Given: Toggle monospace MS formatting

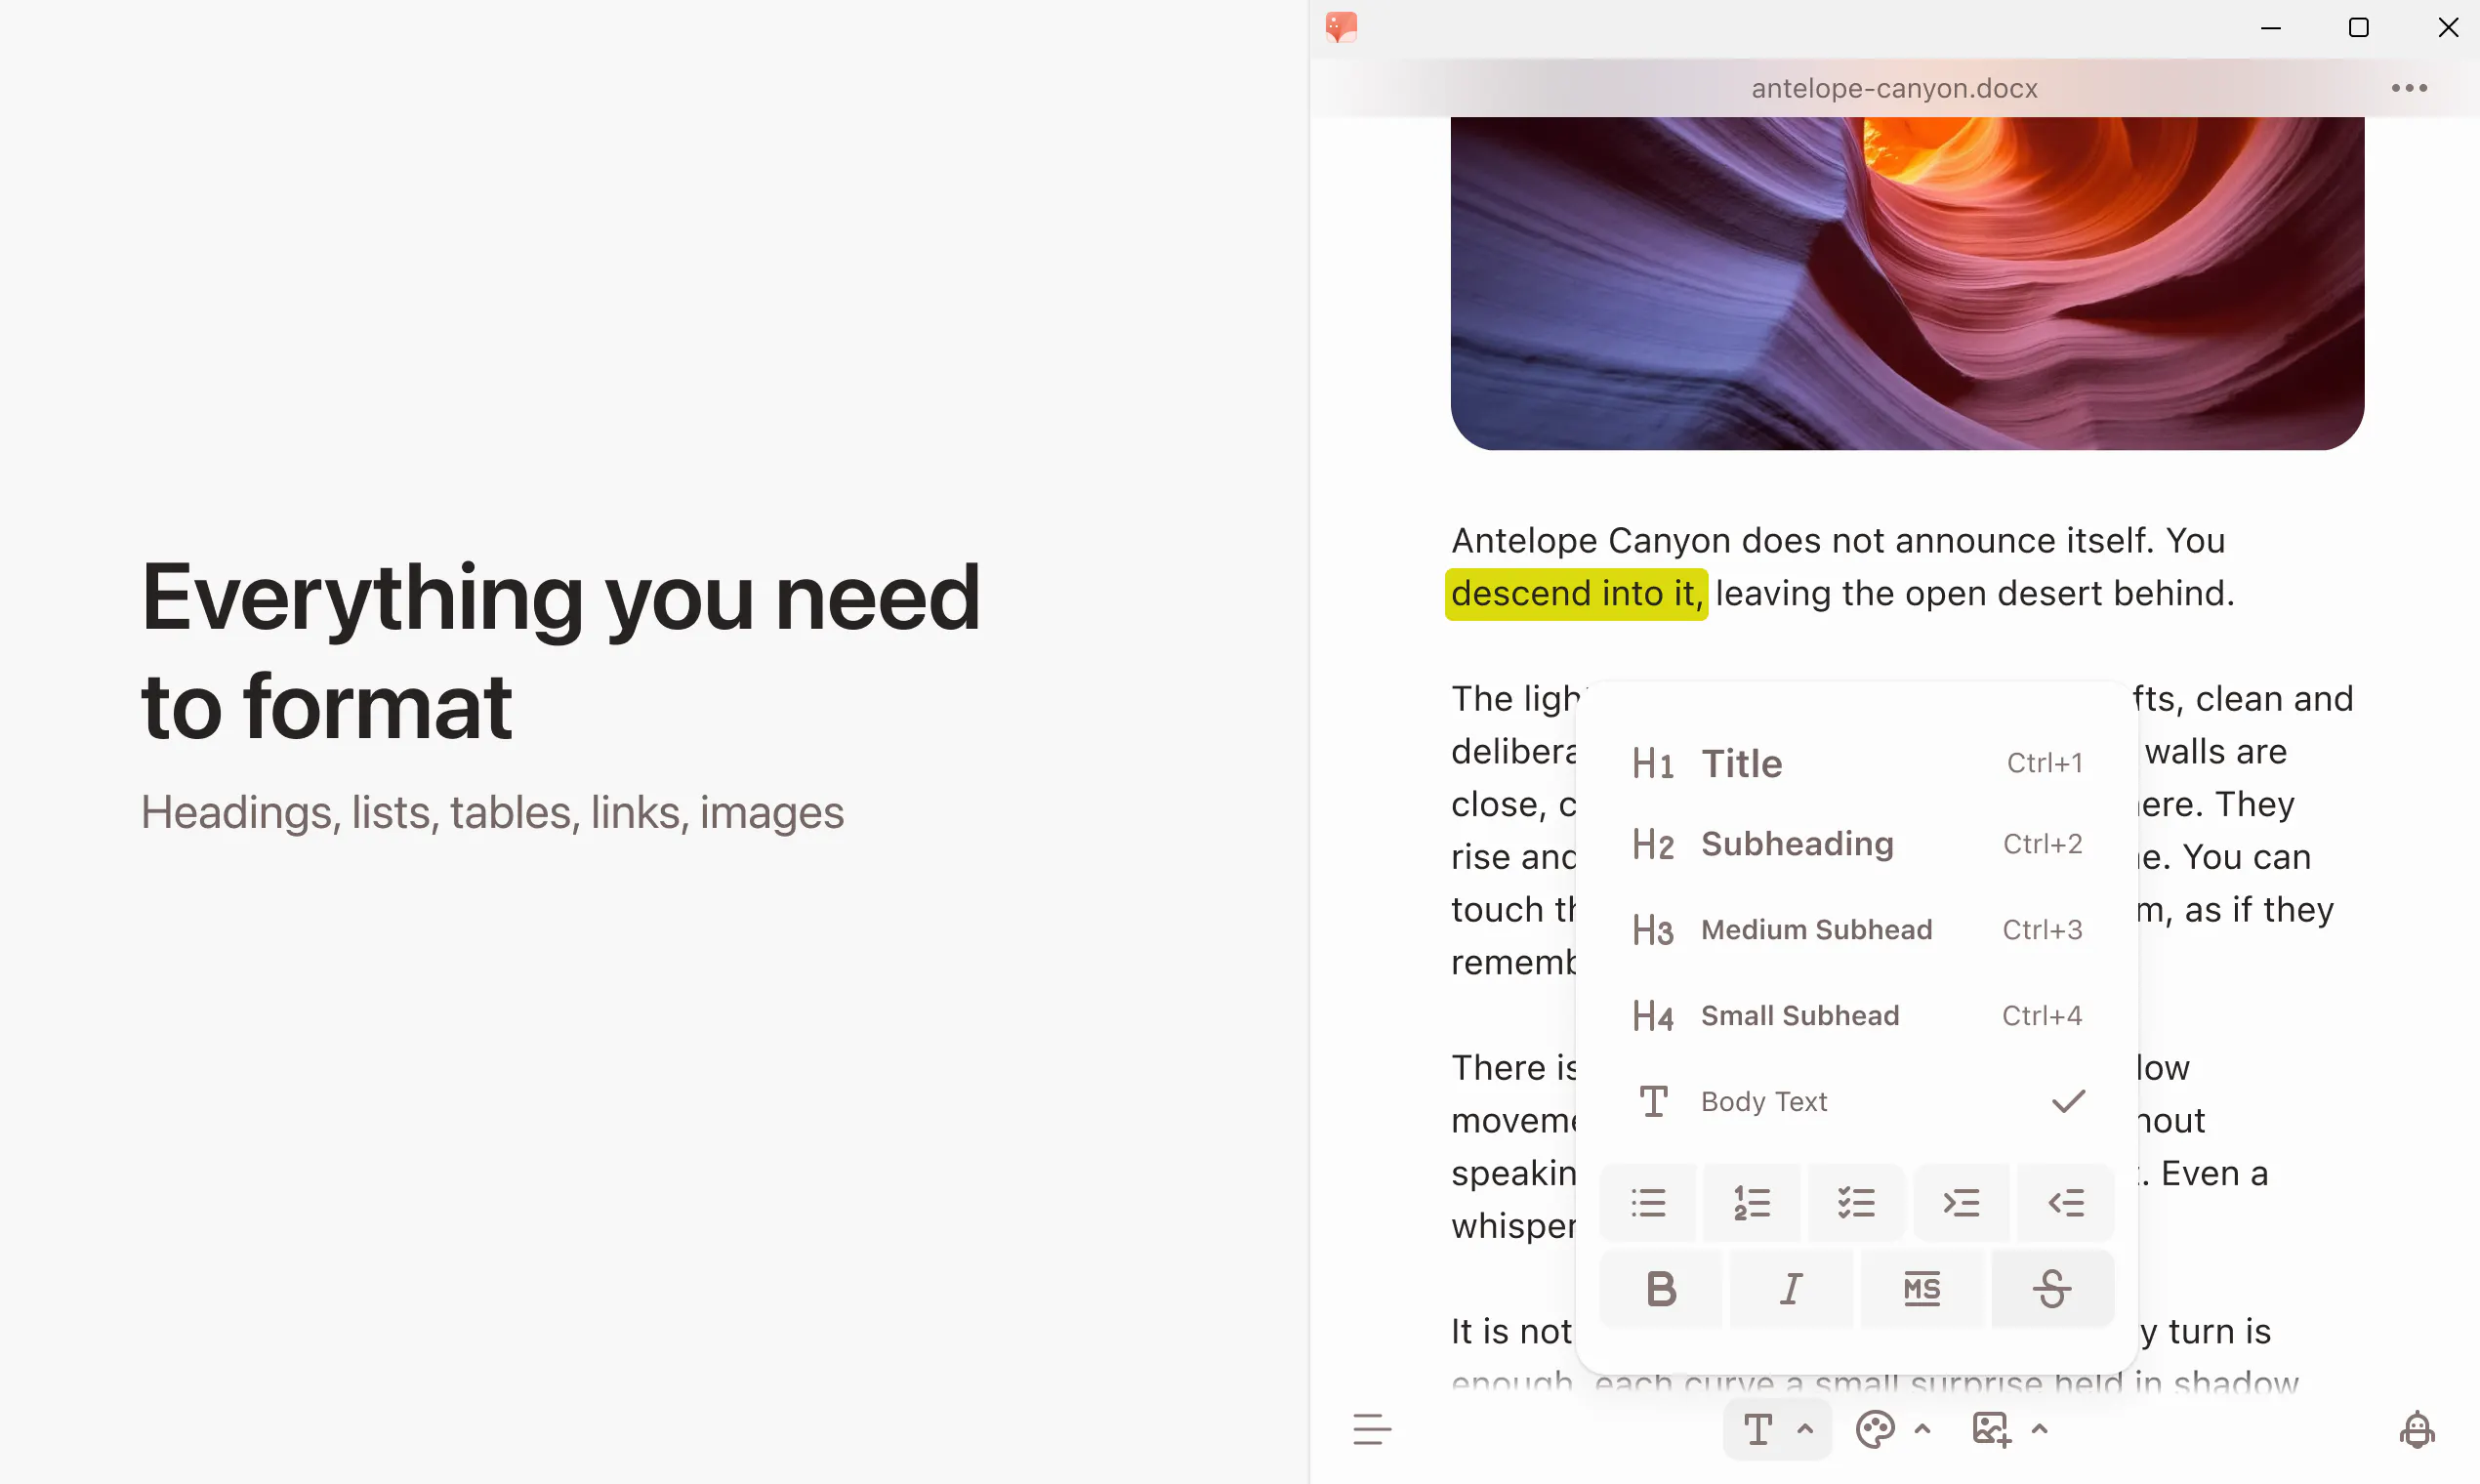Looking at the screenshot, I should click(1922, 1289).
